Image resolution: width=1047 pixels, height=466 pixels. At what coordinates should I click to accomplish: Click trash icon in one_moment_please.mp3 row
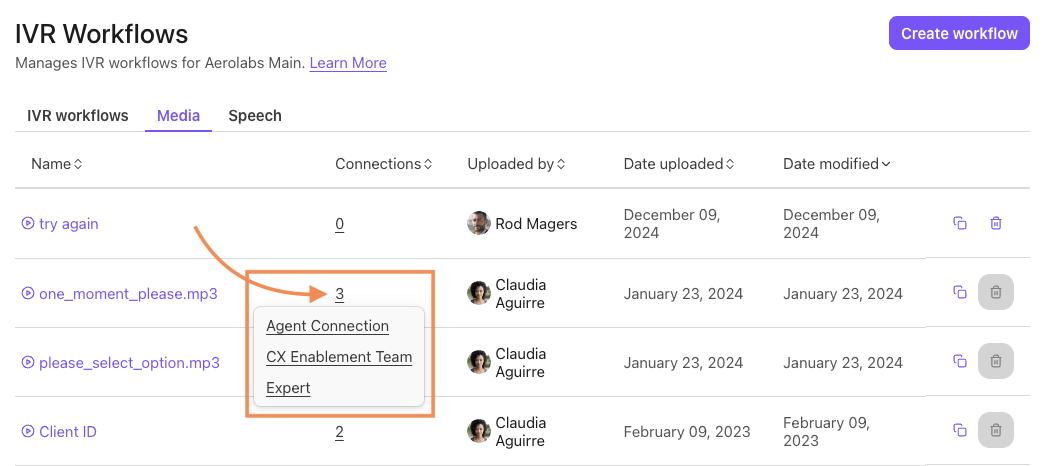point(996,292)
